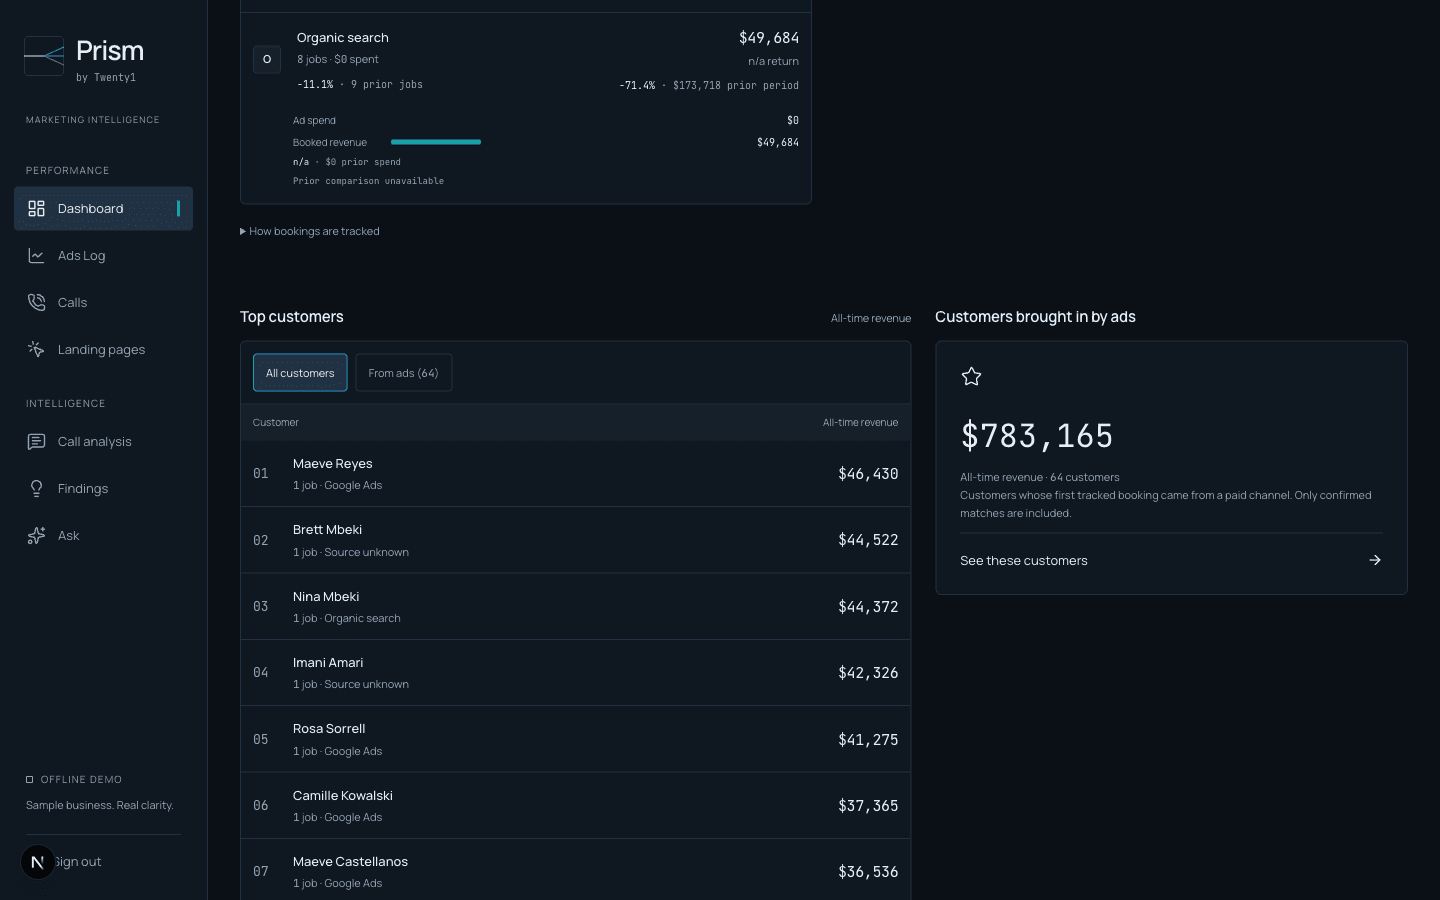This screenshot has height=900, width=1440.
Task: Click Prior comparison unavailable text
Action: pyautogui.click(x=368, y=181)
